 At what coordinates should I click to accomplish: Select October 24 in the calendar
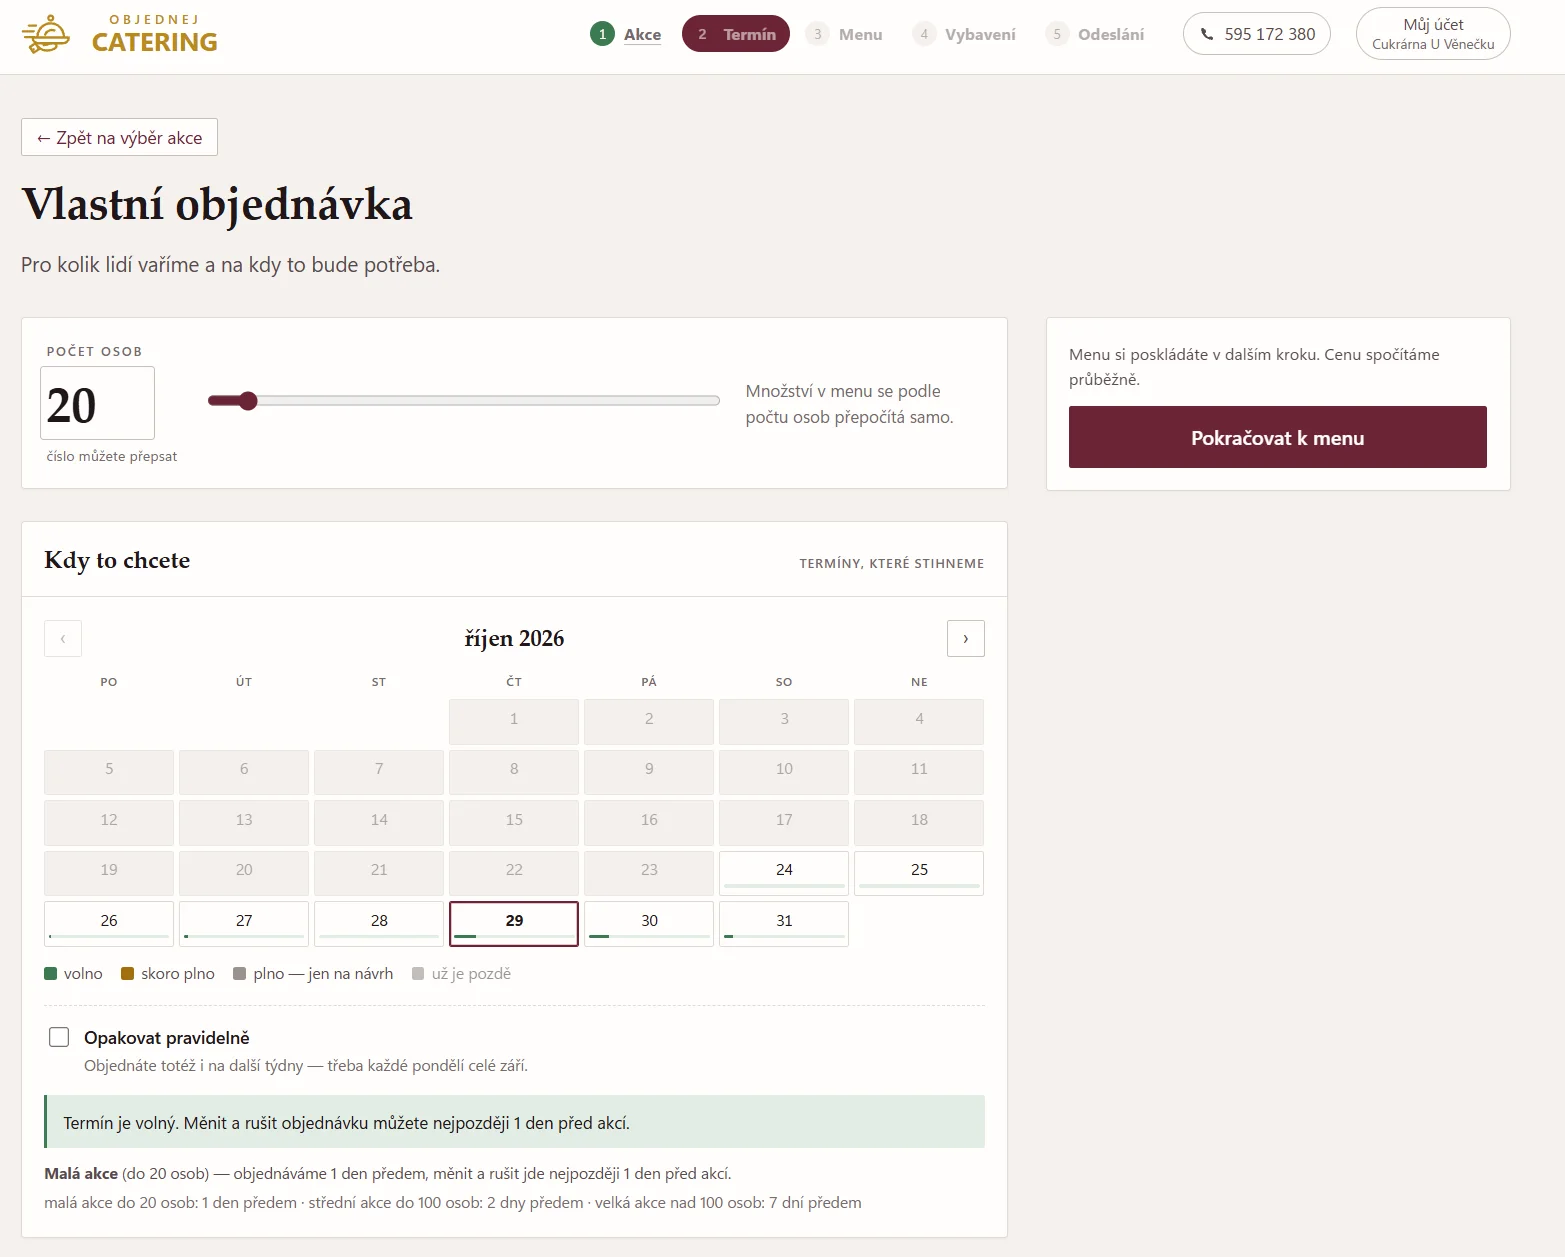point(784,872)
